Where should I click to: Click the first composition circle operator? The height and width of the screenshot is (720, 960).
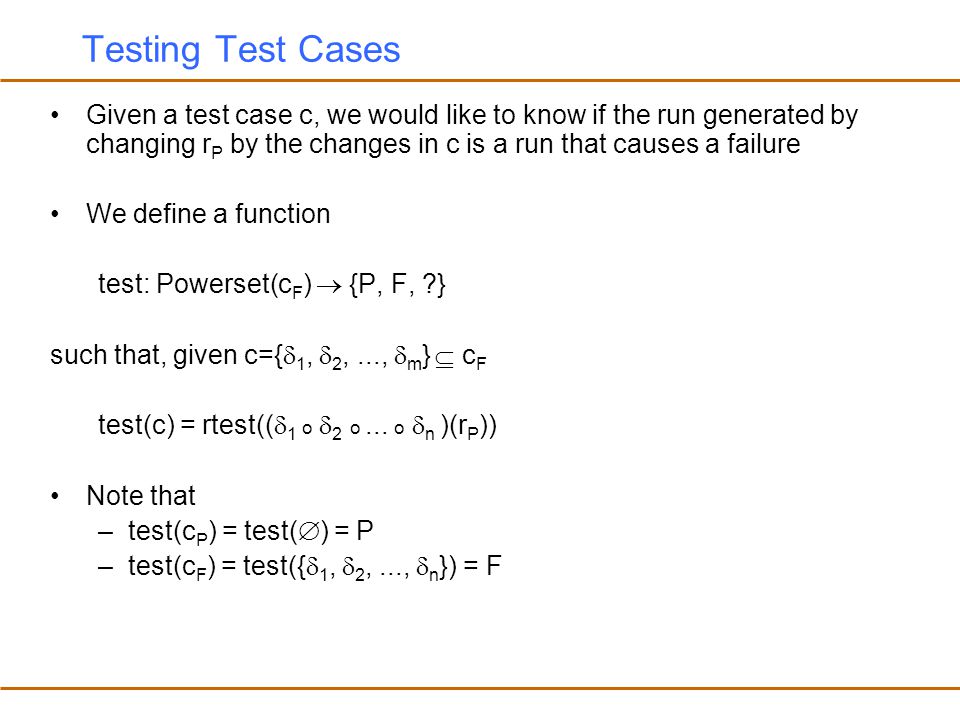coord(307,429)
